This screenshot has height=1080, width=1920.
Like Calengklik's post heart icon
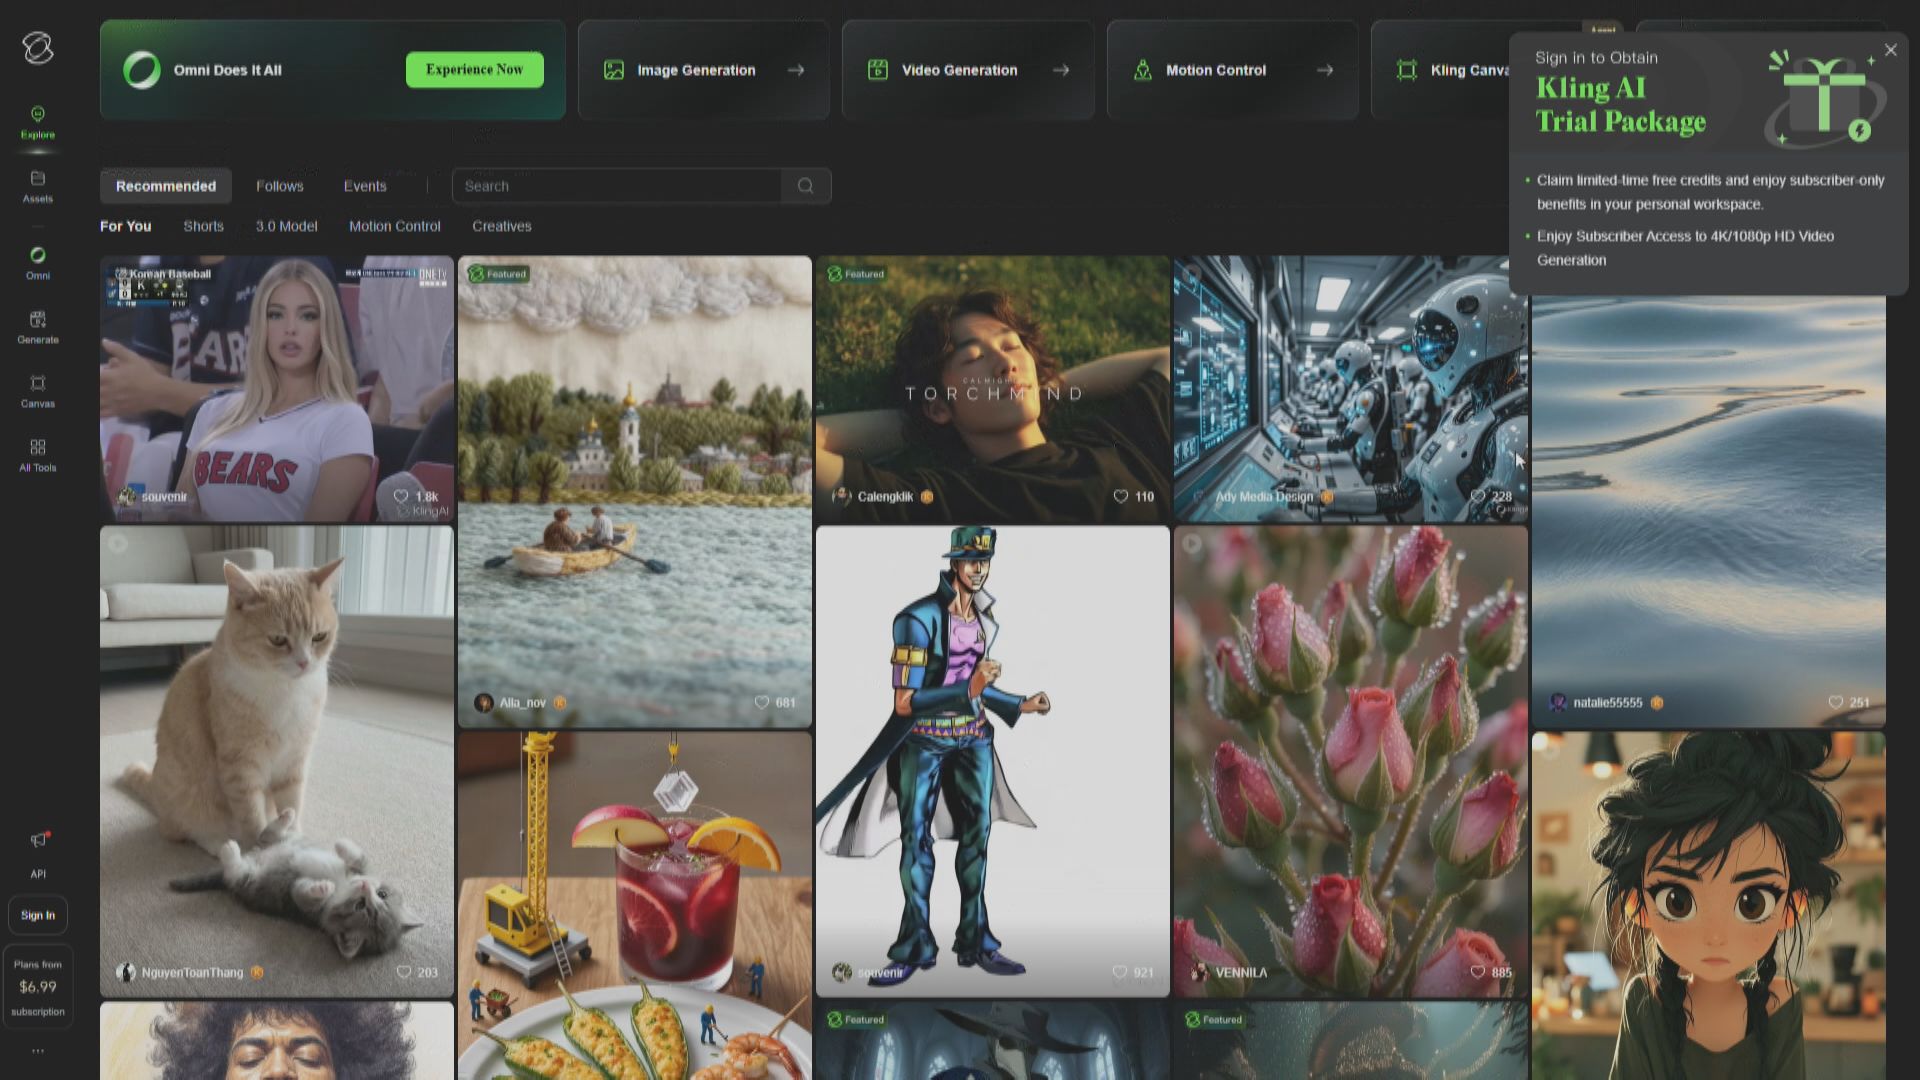pyautogui.click(x=1121, y=496)
